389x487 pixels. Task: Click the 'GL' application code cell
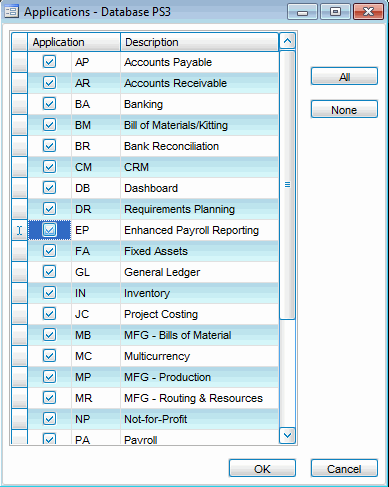pos(96,272)
